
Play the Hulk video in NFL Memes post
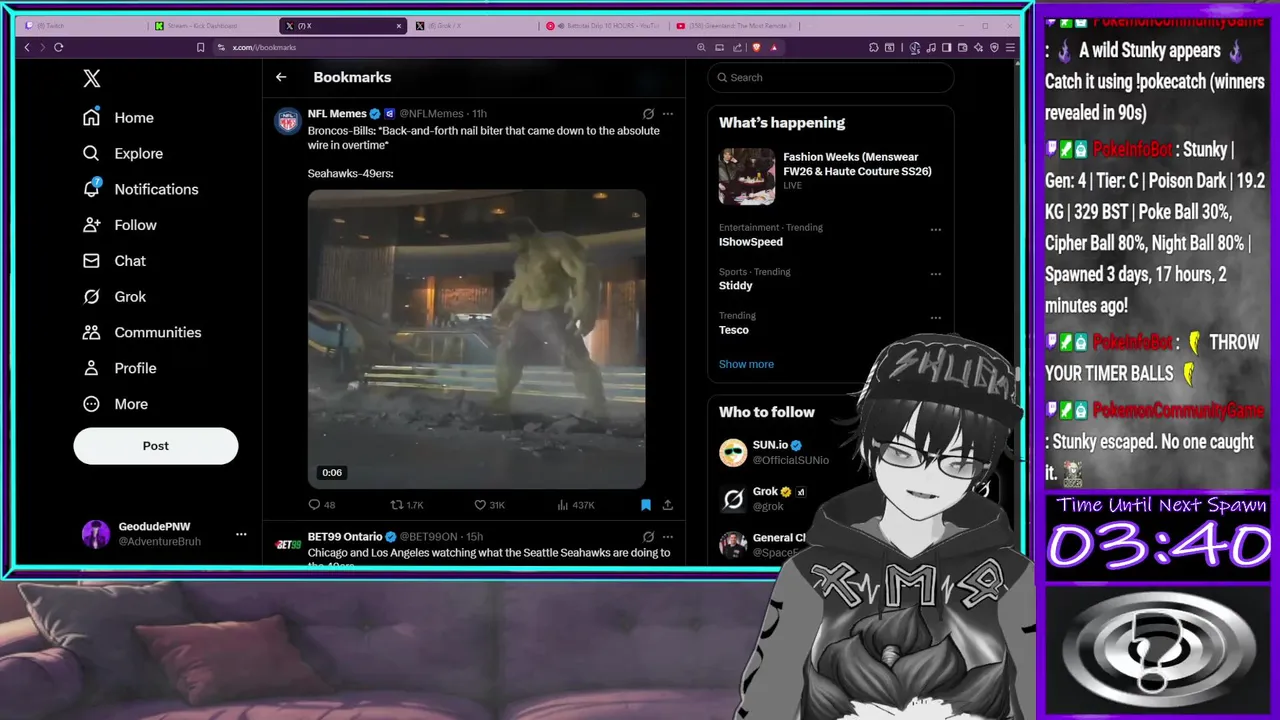[476, 338]
